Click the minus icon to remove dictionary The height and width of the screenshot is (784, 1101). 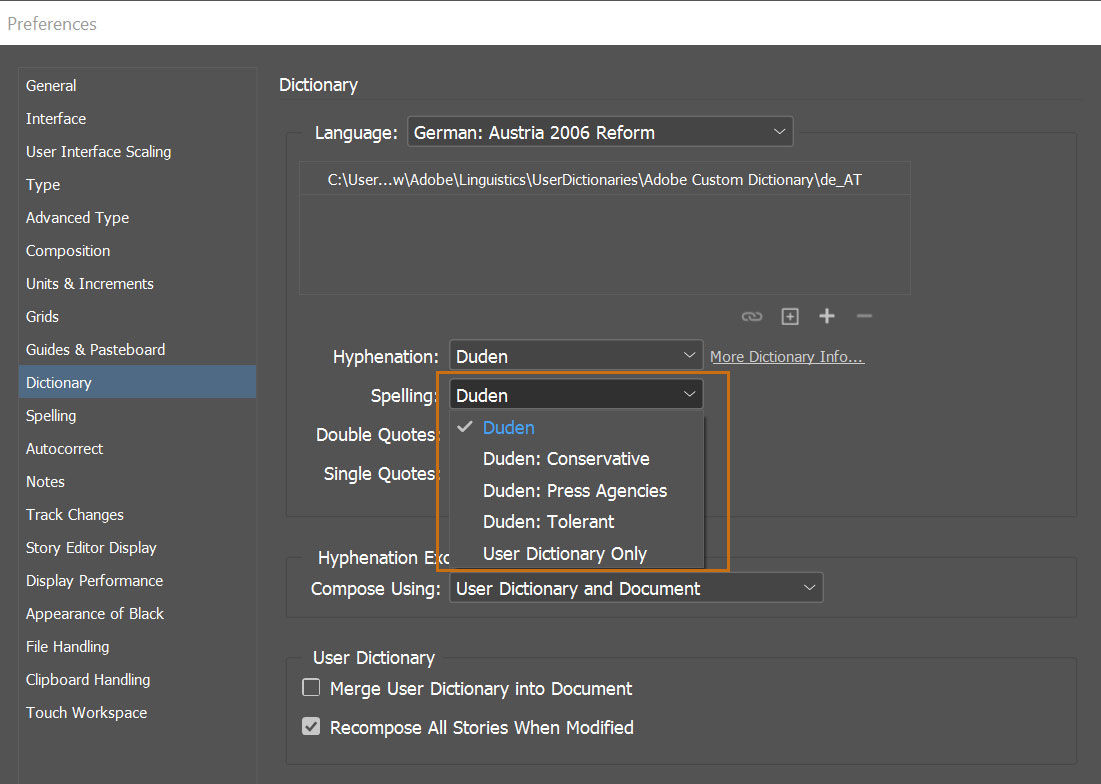[865, 316]
